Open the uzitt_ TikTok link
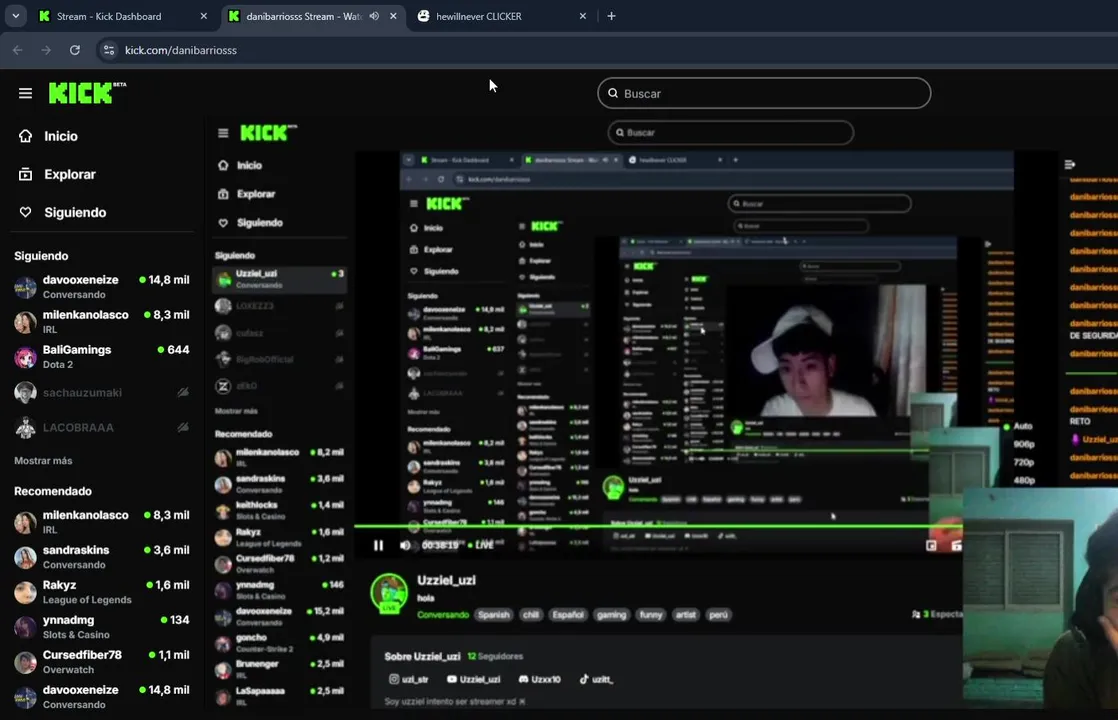Screen dimensions: 1118x720 [596, 679]
